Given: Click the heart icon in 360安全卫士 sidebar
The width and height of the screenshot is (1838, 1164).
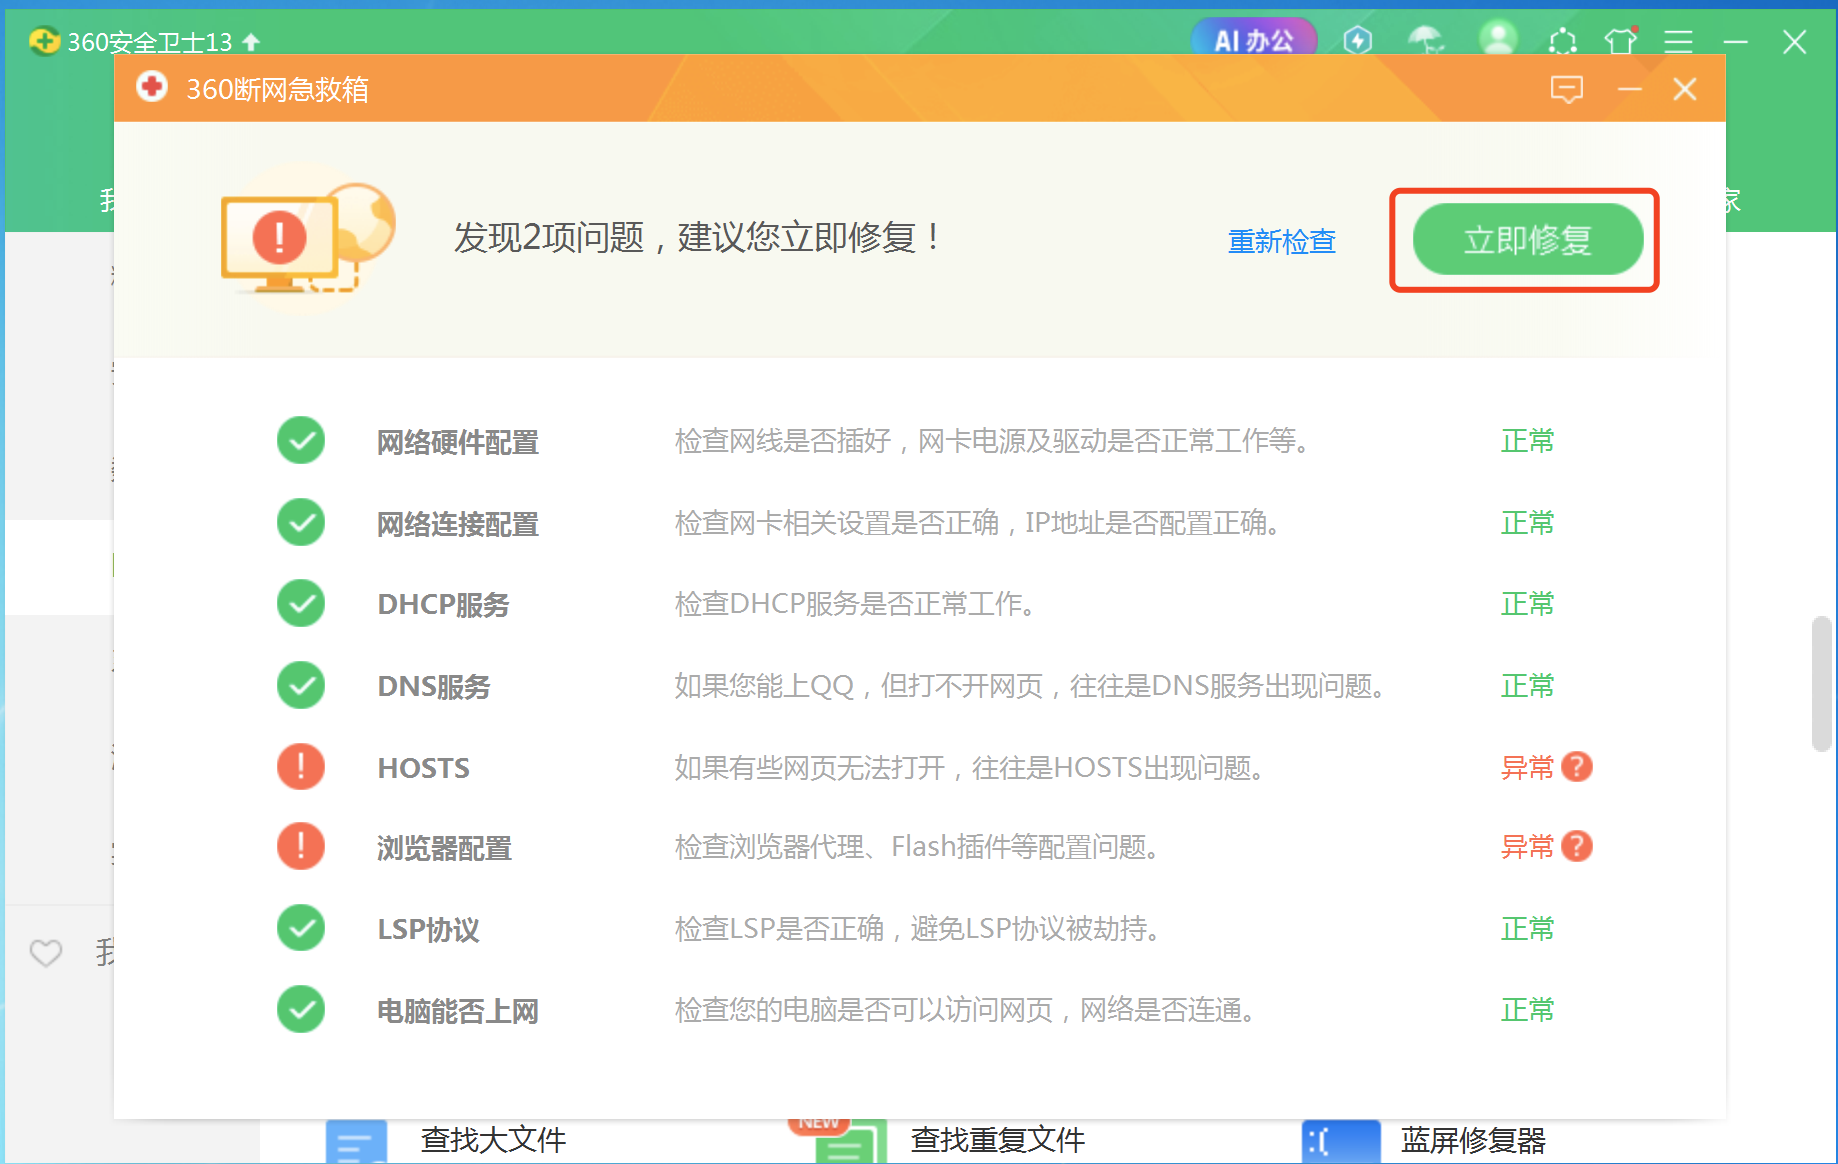Looking at the screenshot, I should point(45,953).
